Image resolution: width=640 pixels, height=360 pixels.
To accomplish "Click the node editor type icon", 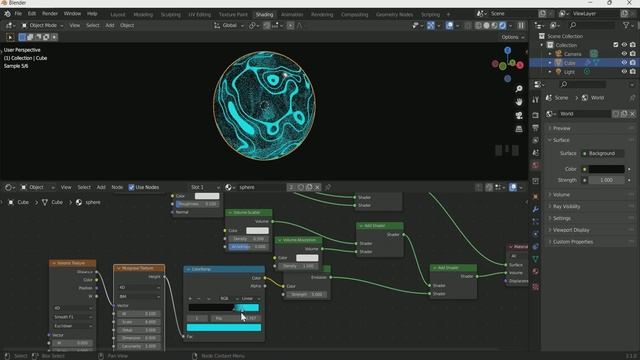I will coord(9,187).
